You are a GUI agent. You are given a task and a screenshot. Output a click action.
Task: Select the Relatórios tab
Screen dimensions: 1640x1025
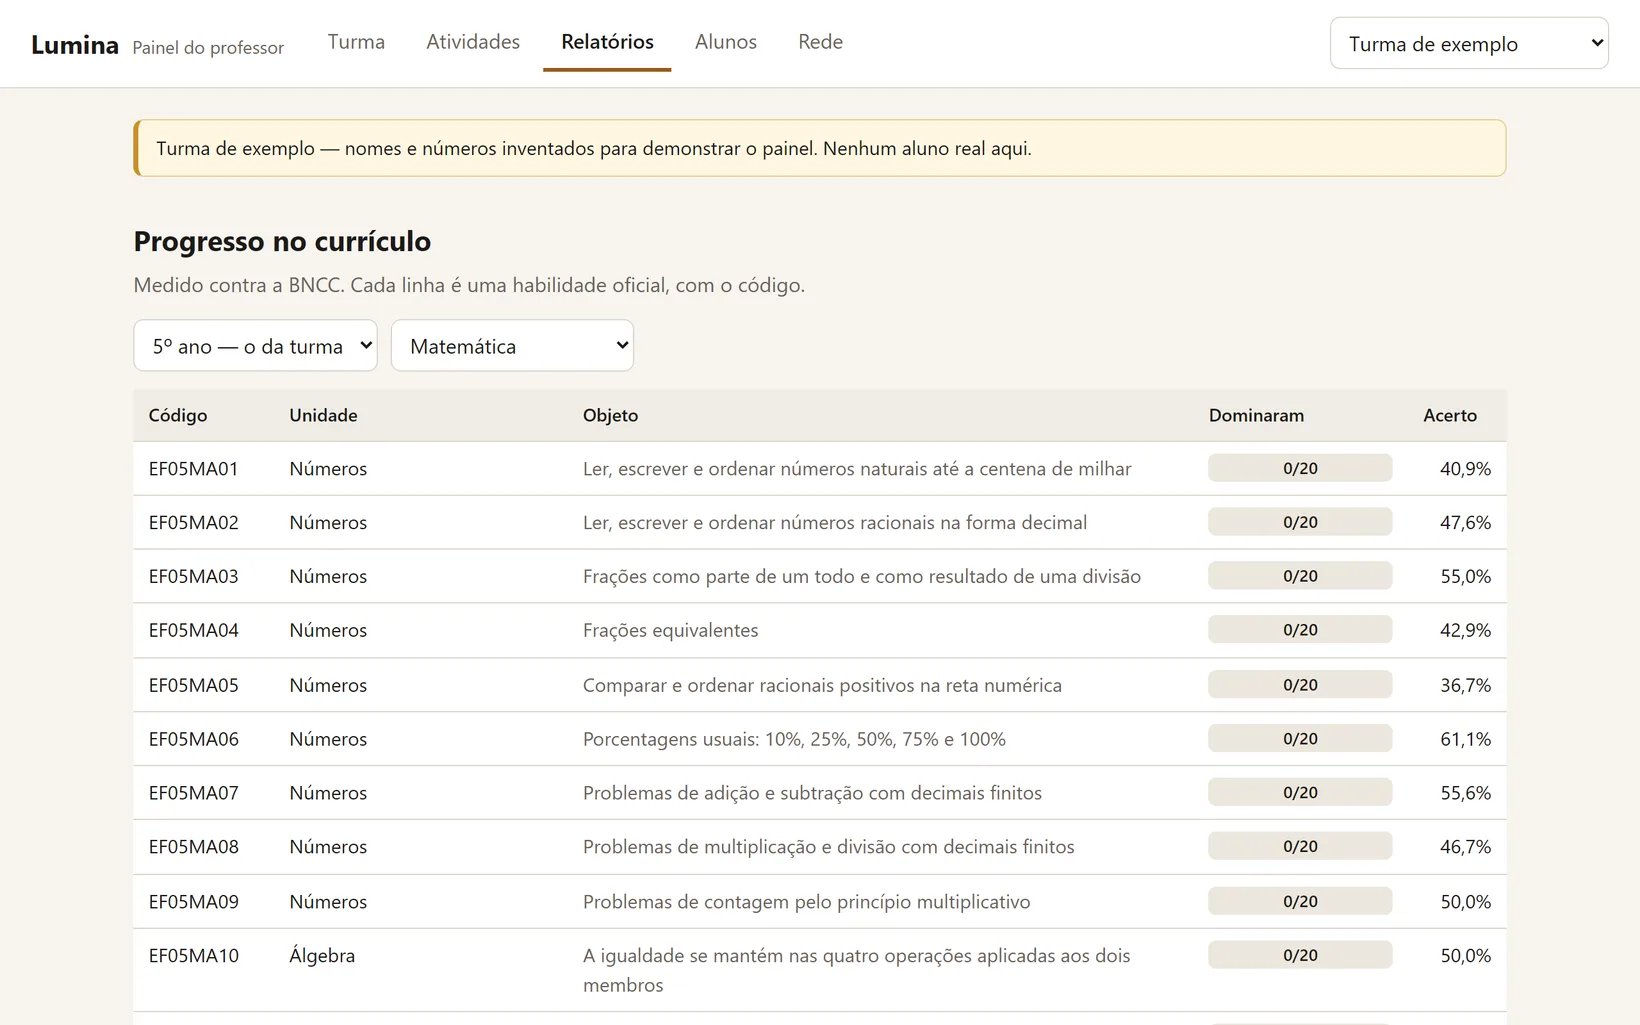[607, 42]
